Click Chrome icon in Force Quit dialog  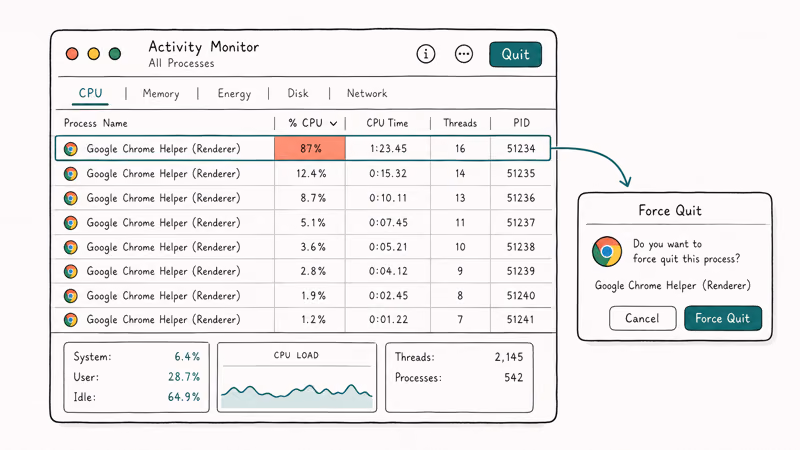tap(607, 252)
